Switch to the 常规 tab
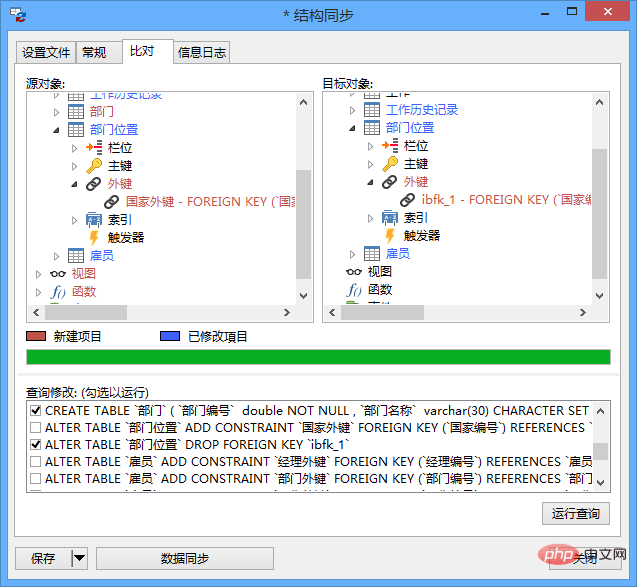Viewport: 637px width, 587px height. (99, 52)
